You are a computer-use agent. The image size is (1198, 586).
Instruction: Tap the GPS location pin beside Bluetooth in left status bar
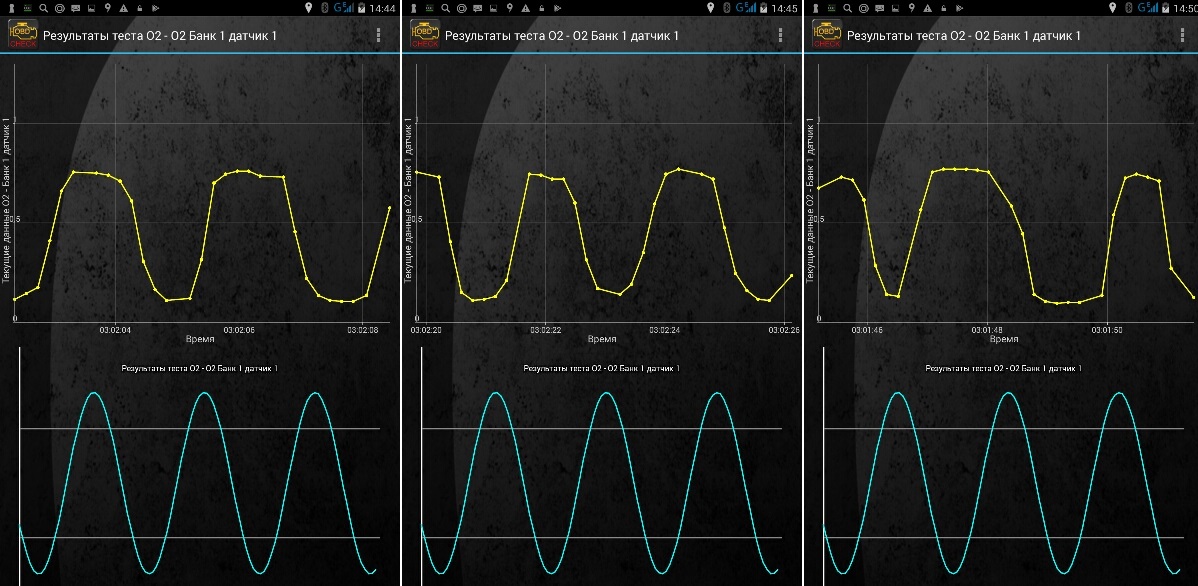[308, 8]
